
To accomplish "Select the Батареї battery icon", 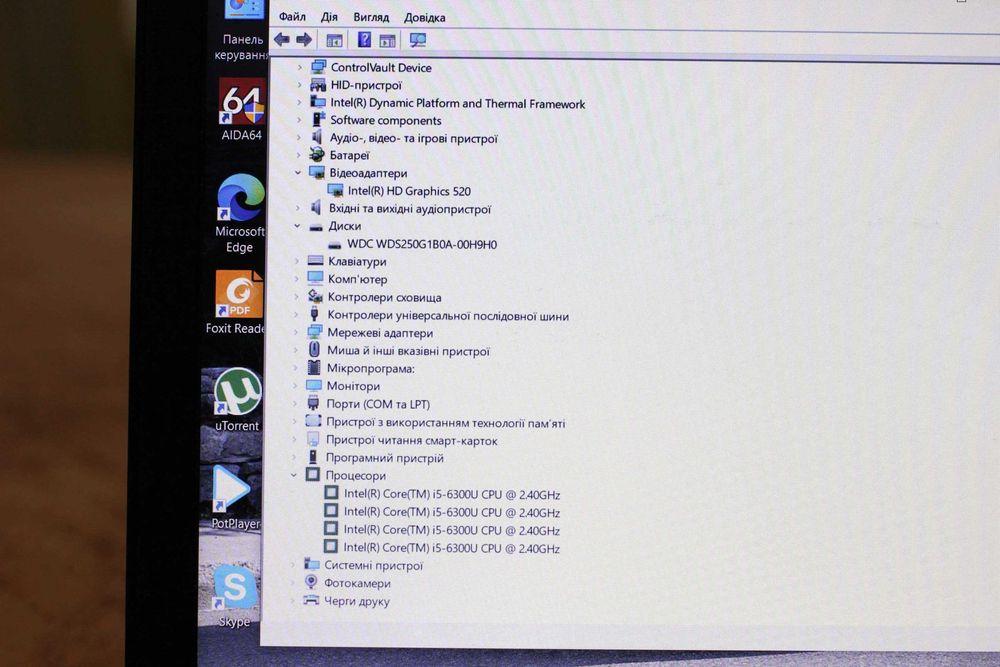I will [x=317, y=154].
